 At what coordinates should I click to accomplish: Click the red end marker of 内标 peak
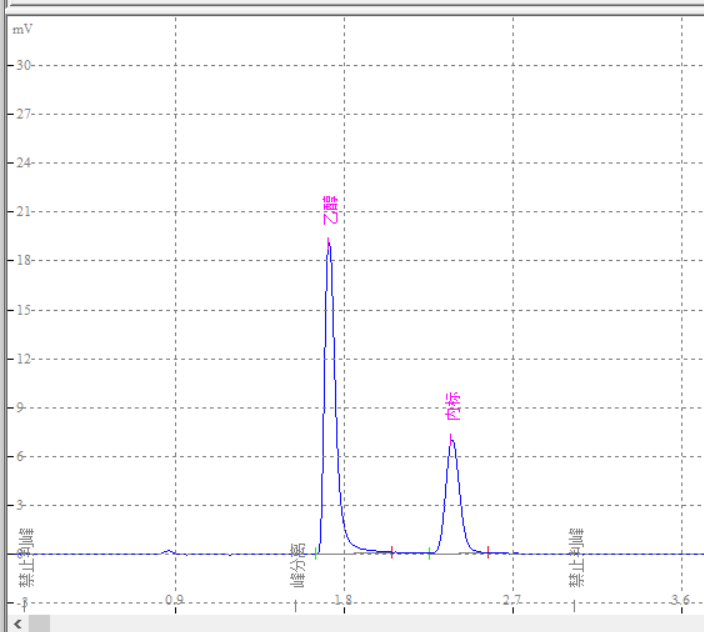click(x=488, y=552)
